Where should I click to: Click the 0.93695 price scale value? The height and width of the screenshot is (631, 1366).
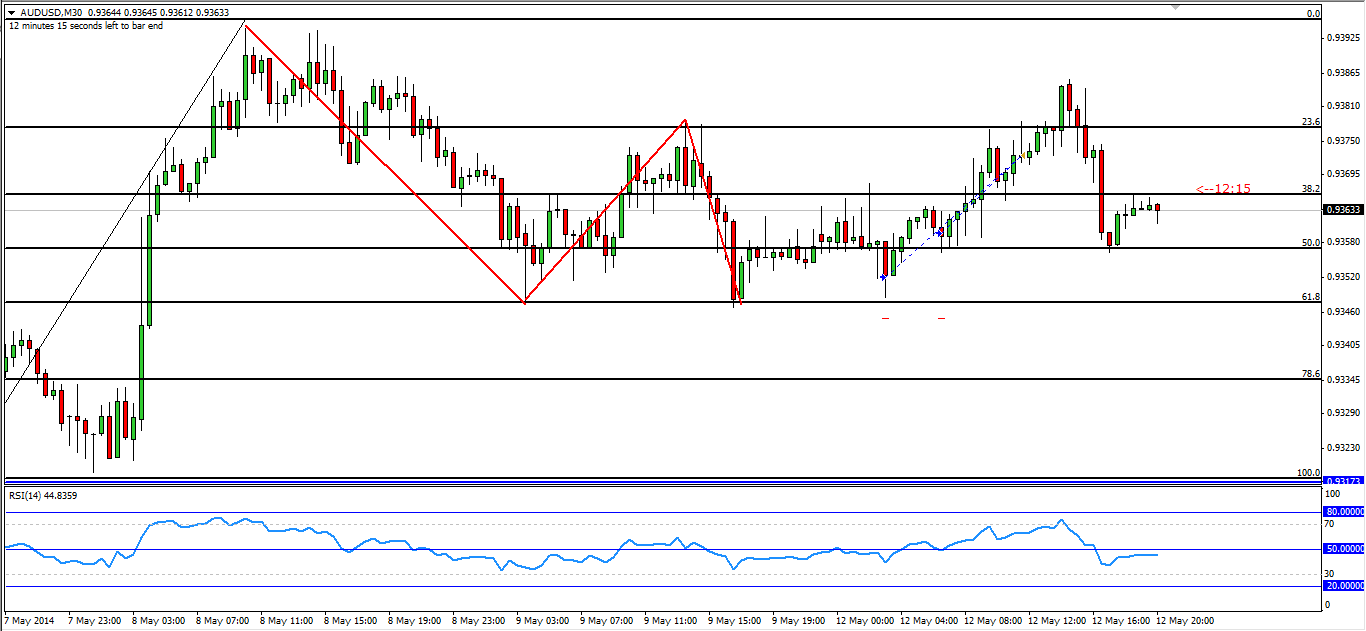[1343, 173]
